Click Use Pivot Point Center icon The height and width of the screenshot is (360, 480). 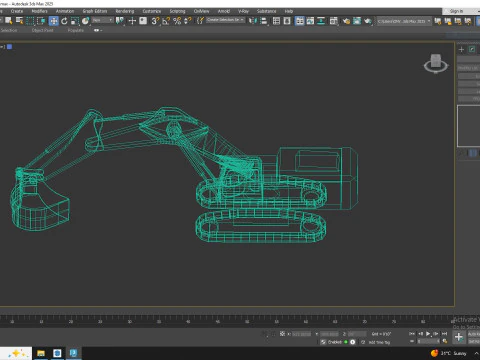pyautogui.click(x=120, y=21)
